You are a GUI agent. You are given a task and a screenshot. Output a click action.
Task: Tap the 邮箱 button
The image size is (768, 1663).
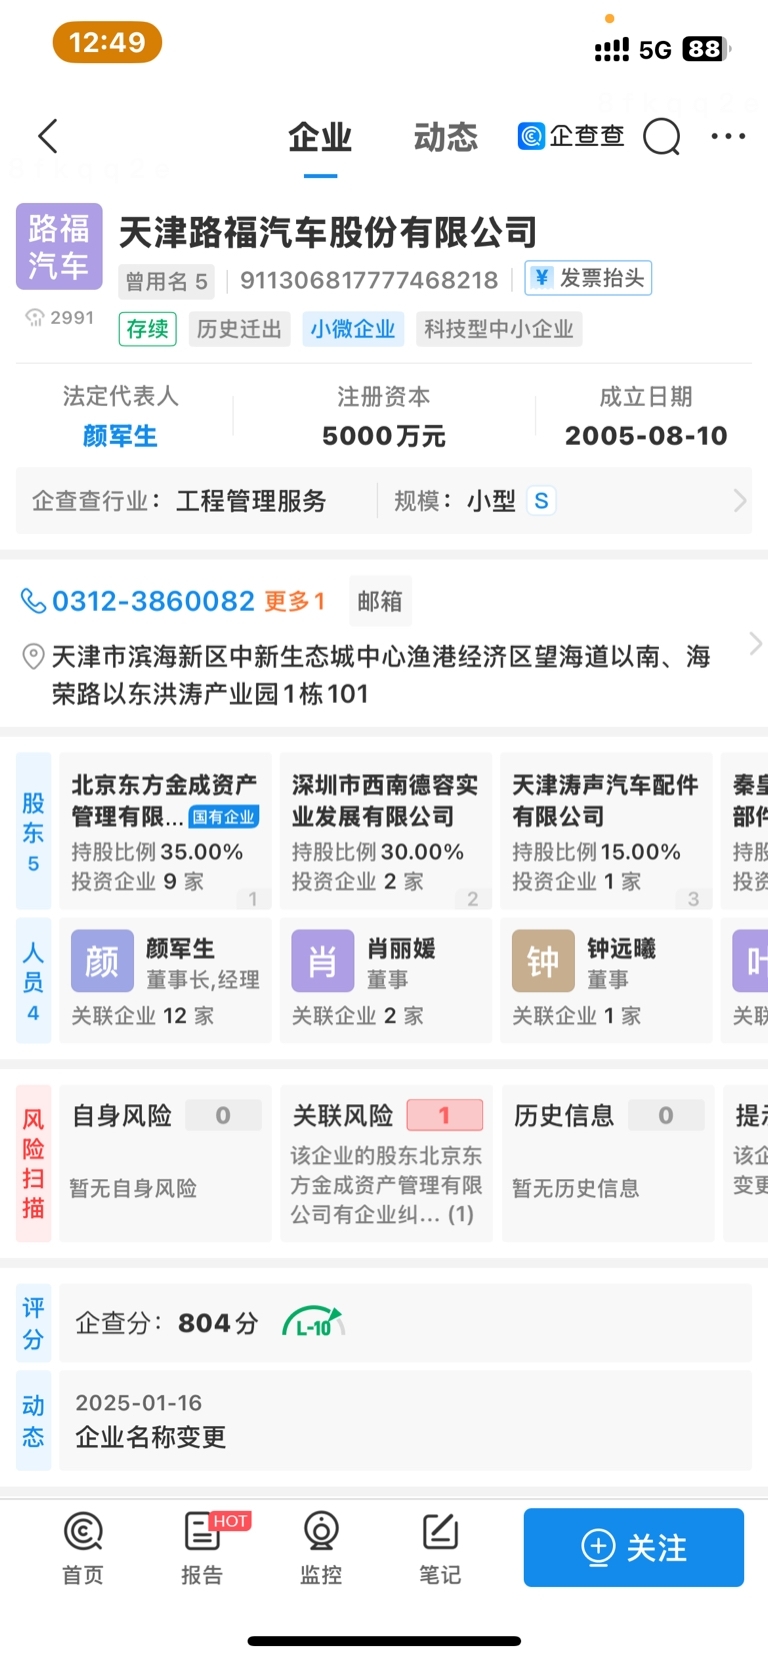coord(380,601)
